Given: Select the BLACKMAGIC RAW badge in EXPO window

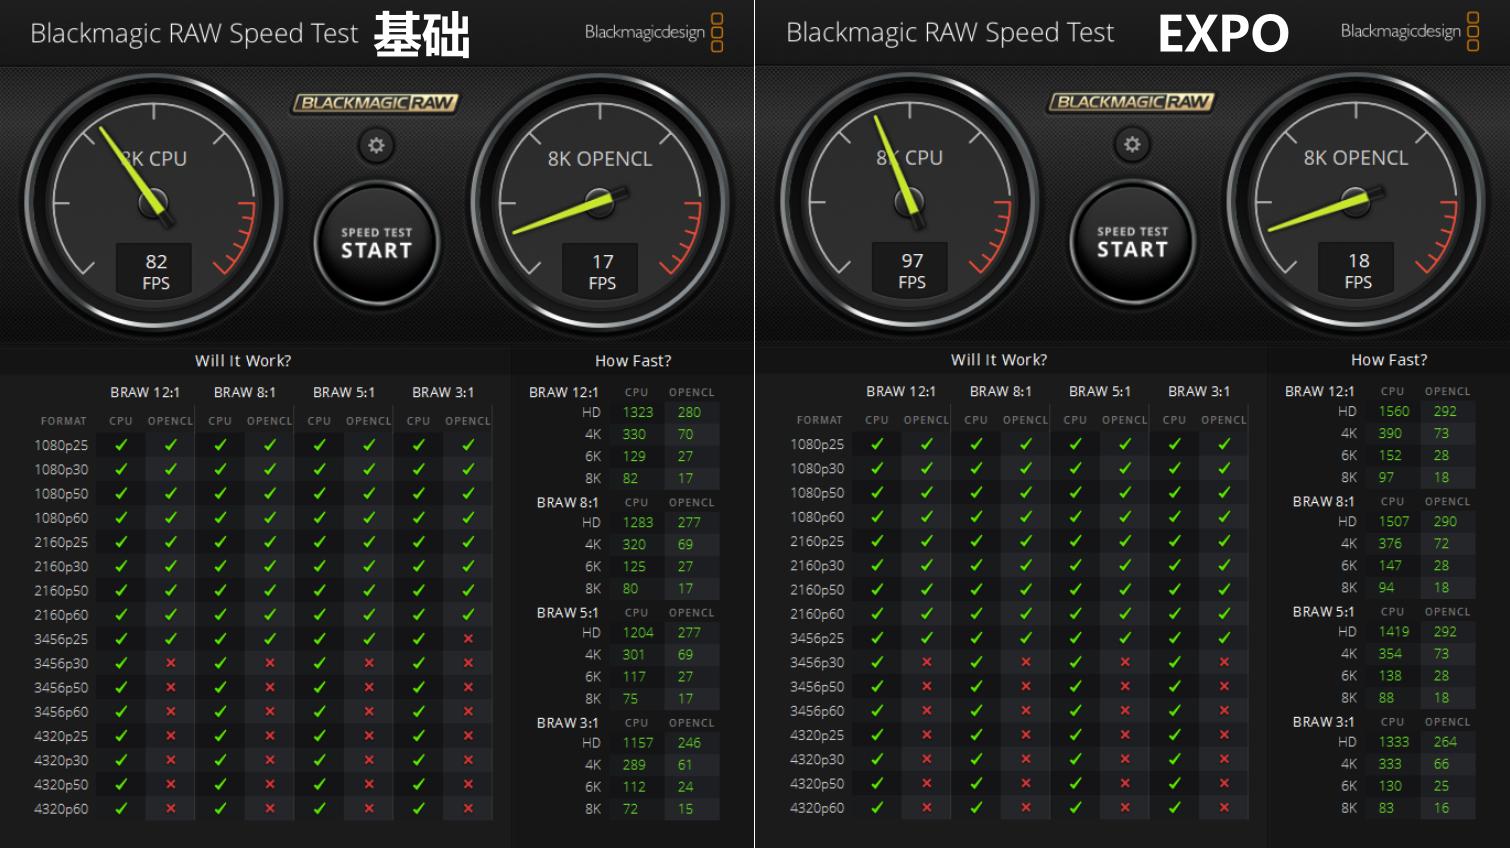Looking at the screenshot, I should [1131, 102].
